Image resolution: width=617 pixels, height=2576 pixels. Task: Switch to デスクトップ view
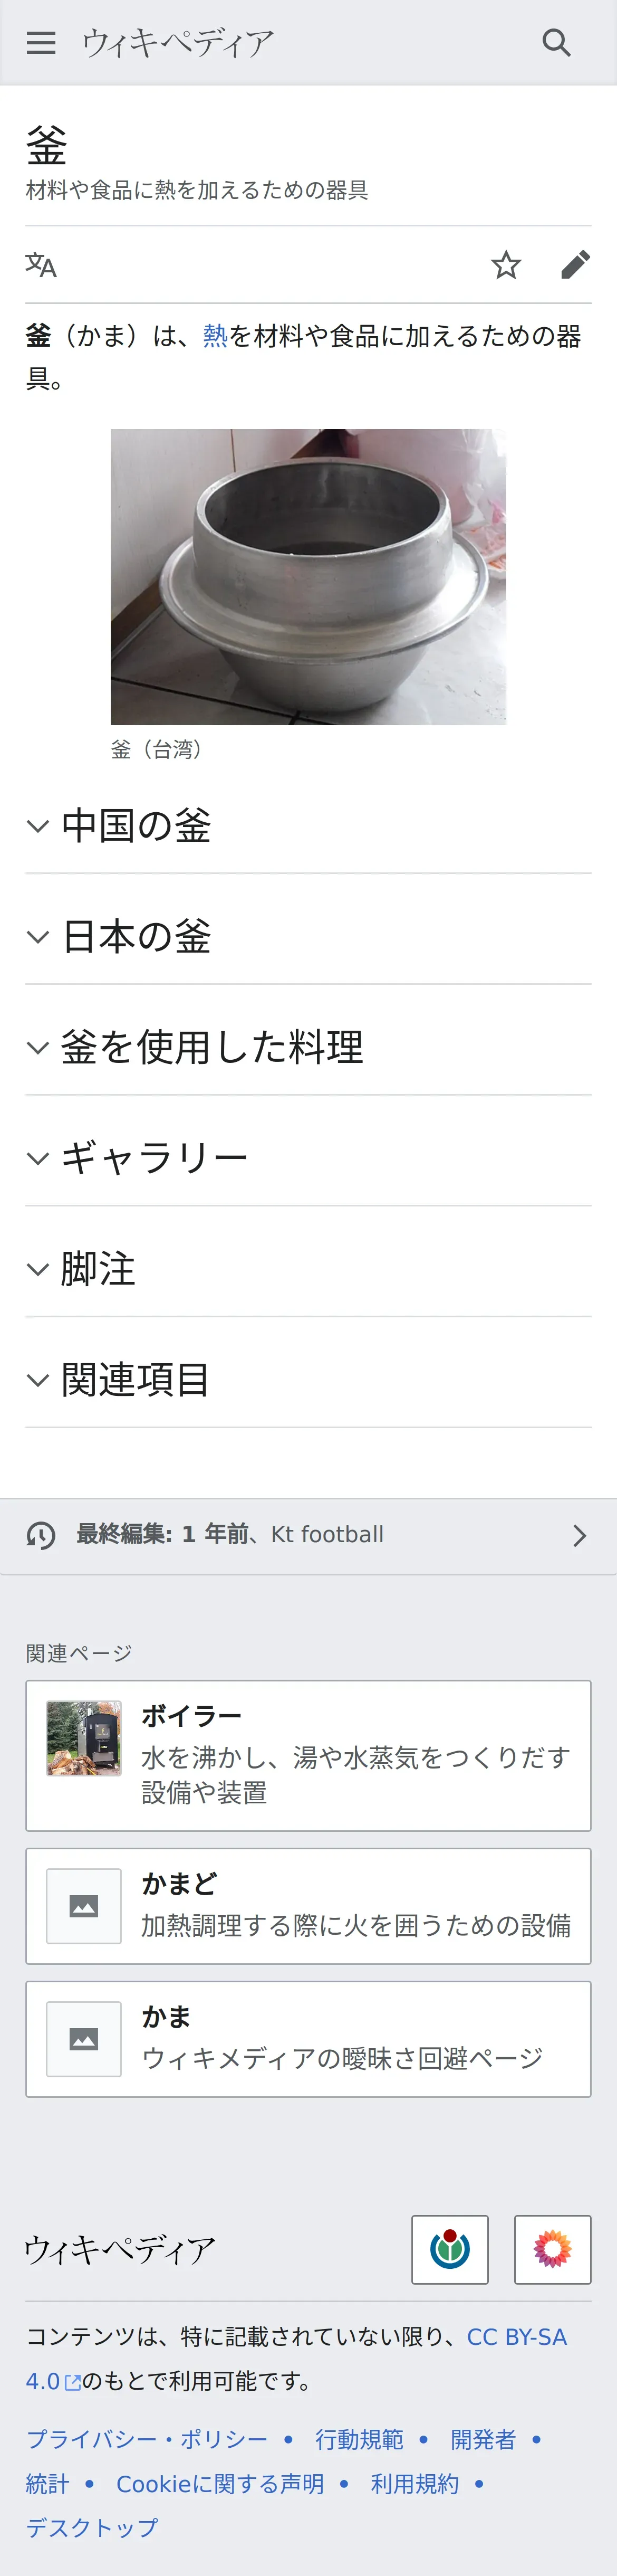click(x=92, y=2527)
